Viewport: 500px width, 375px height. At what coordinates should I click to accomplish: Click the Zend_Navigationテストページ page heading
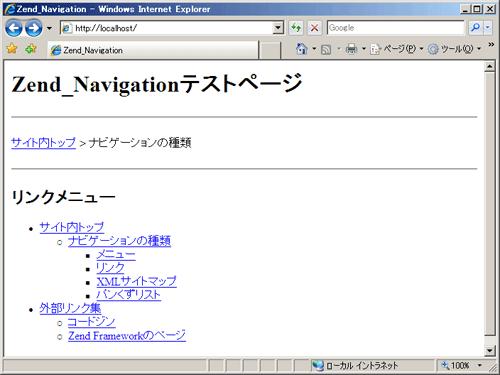(157, 84)
